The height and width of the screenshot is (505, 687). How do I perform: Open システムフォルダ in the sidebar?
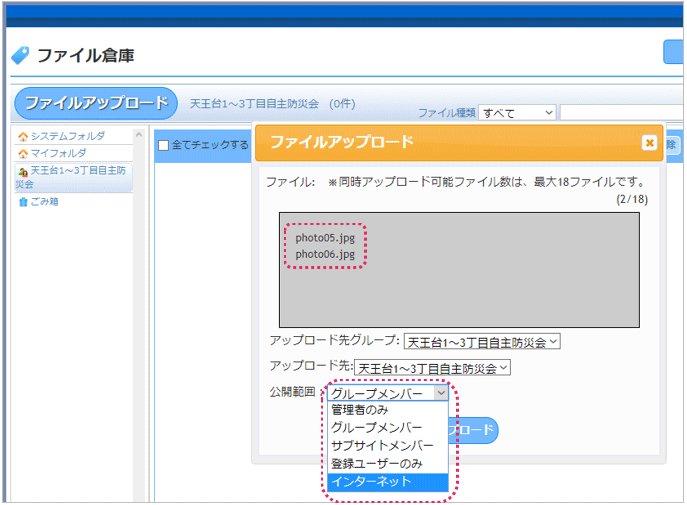[67, 136]
